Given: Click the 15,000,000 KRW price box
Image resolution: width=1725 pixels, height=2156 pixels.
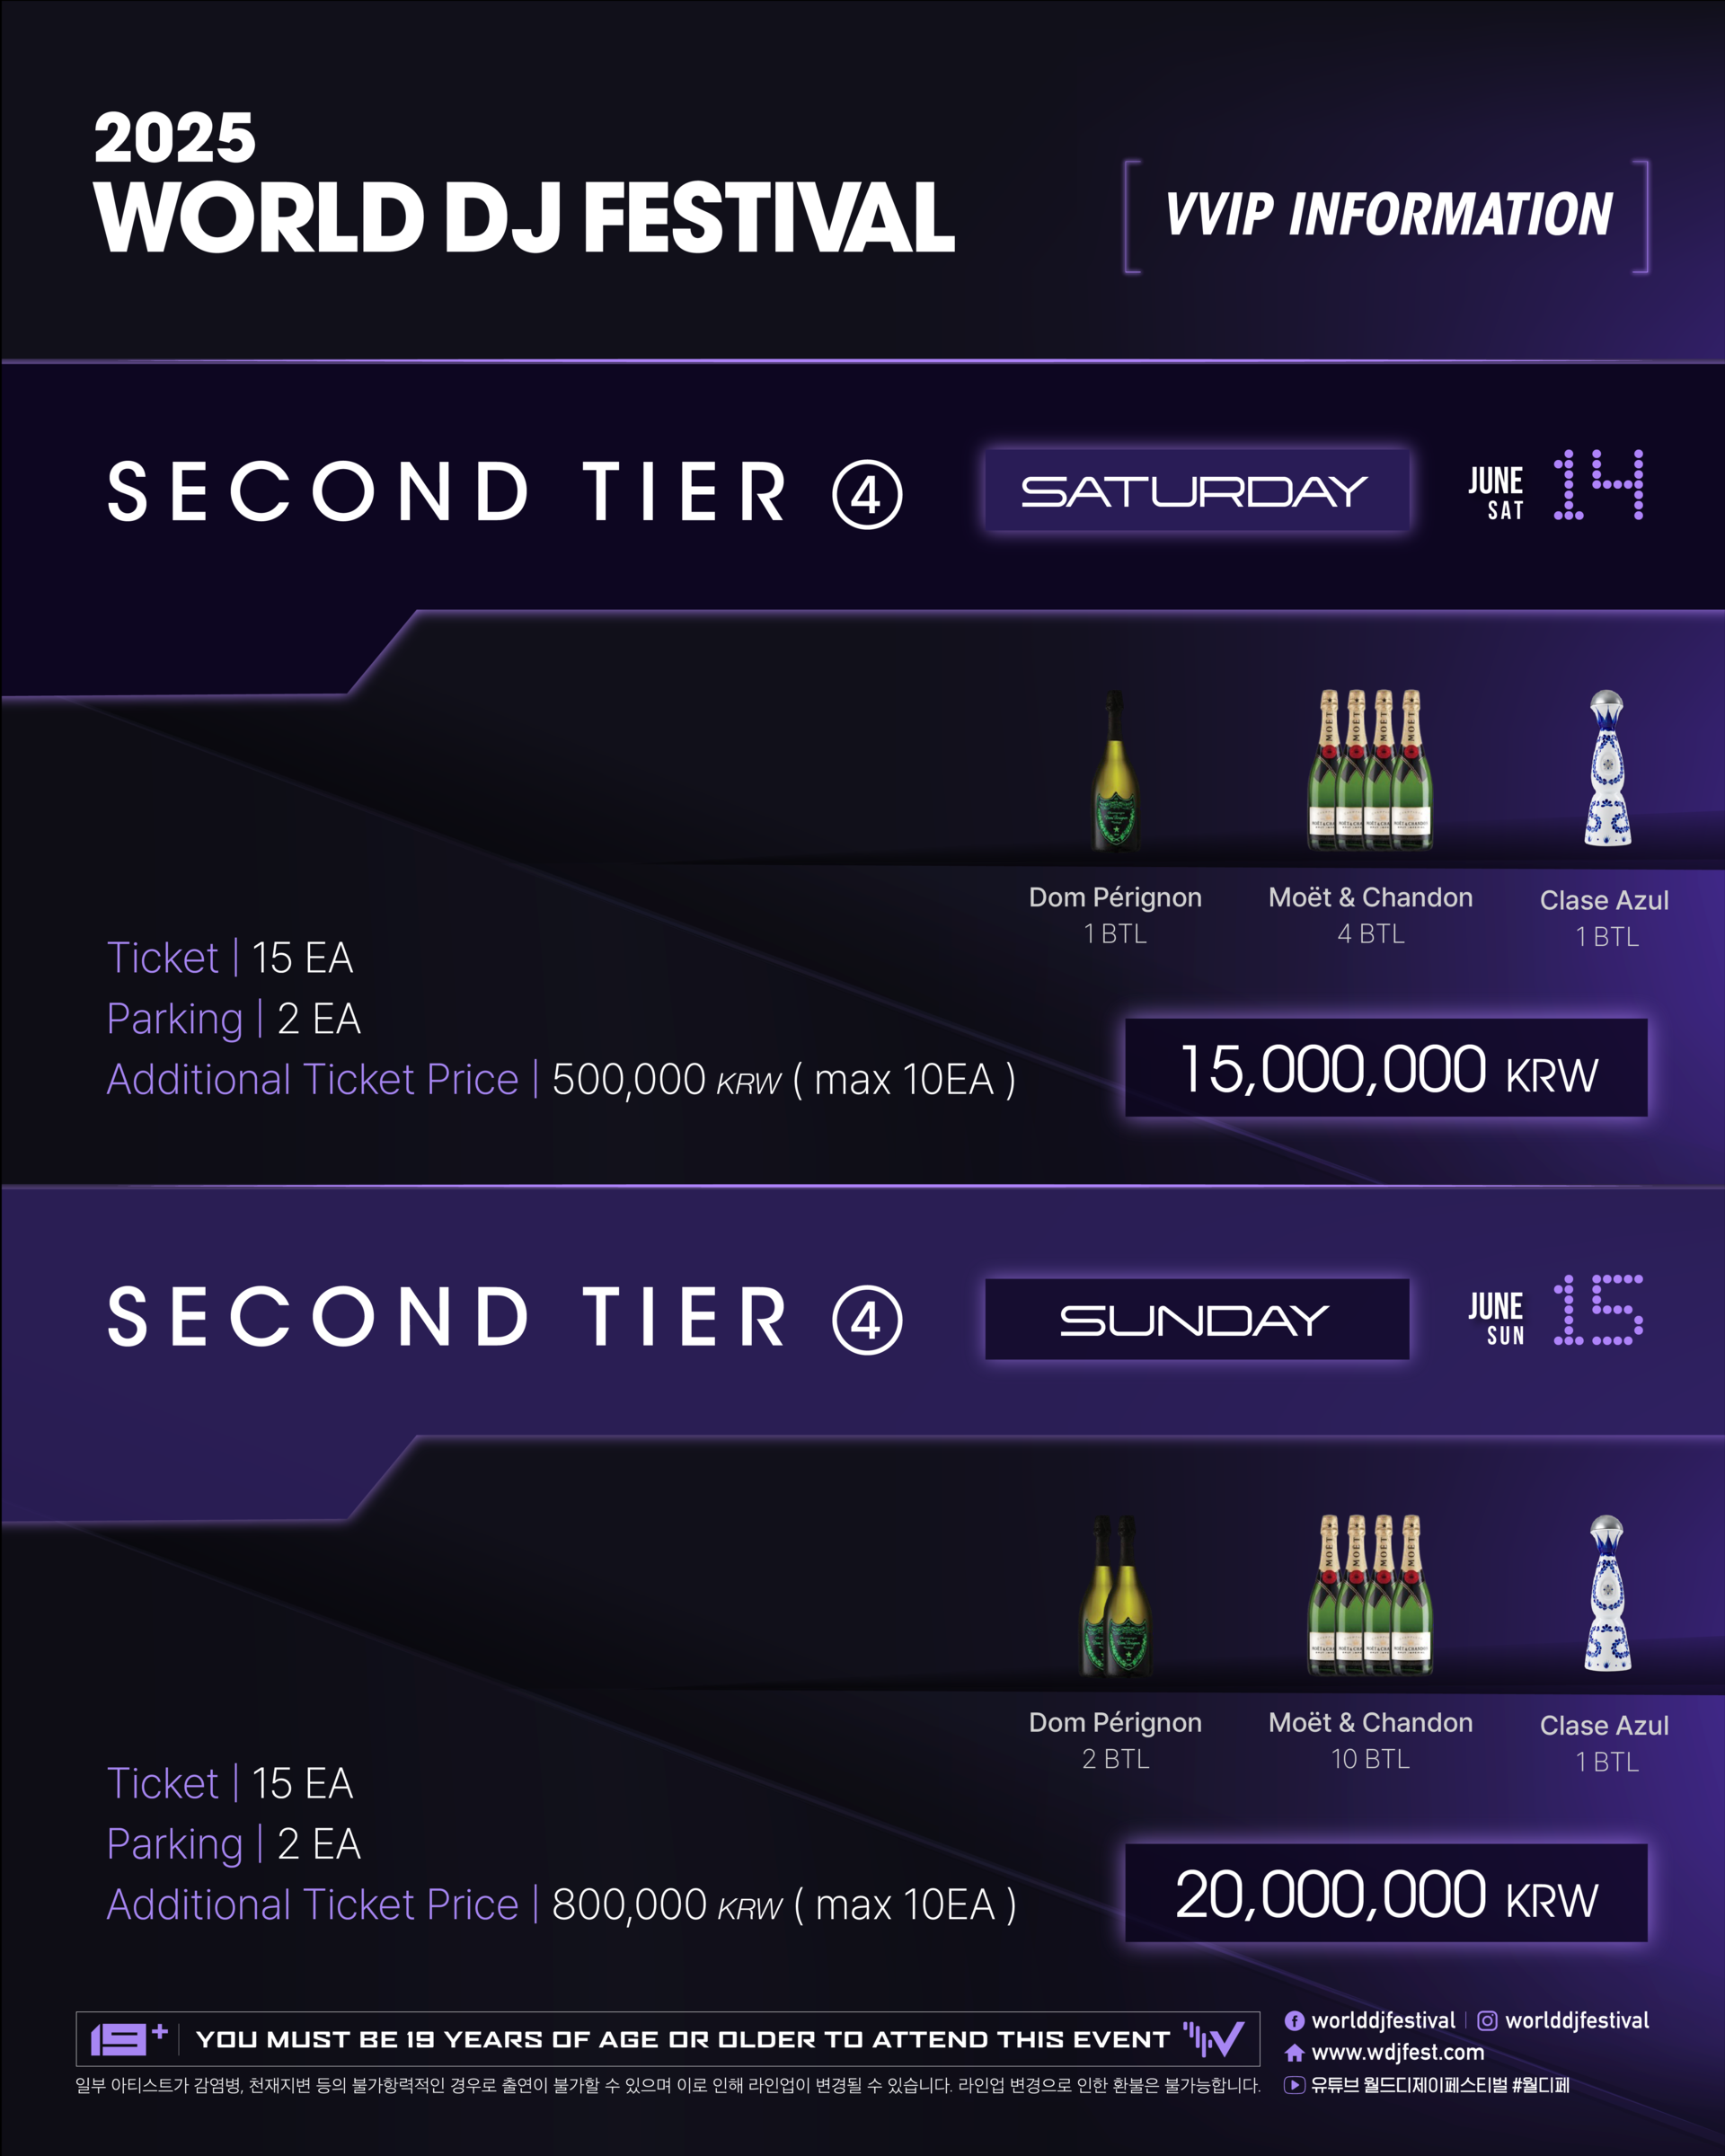Looking at the screenshot, I should coord(1386,1068).
